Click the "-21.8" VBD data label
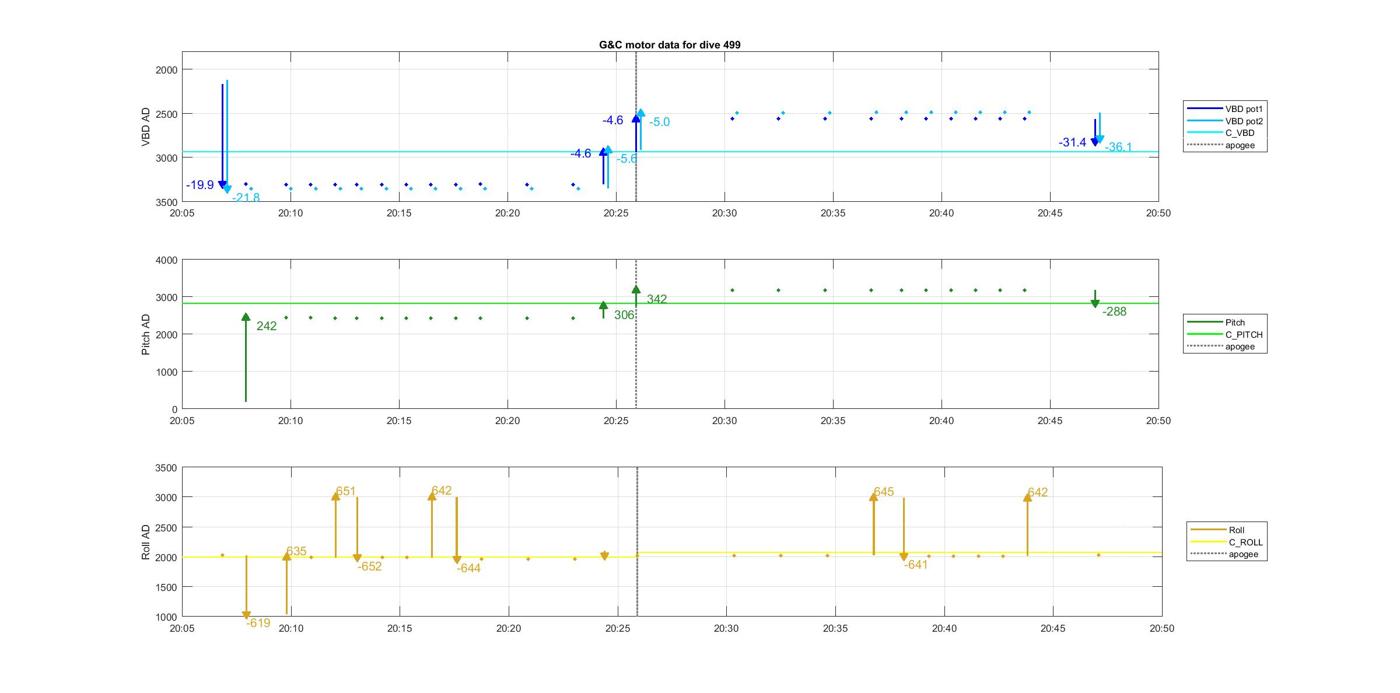The image size is (1400, 693). click(x=246, y=198)
